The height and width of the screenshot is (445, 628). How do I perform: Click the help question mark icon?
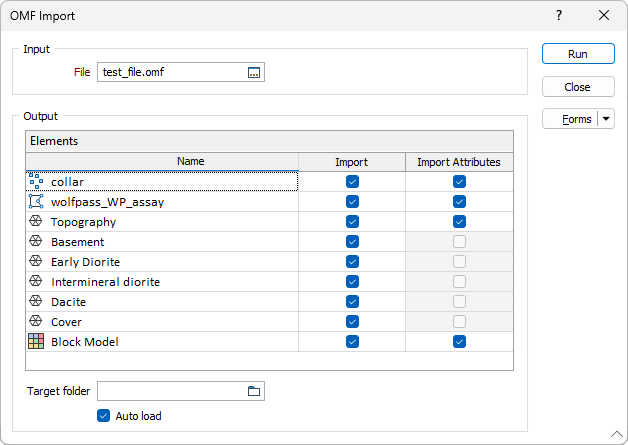559,15
